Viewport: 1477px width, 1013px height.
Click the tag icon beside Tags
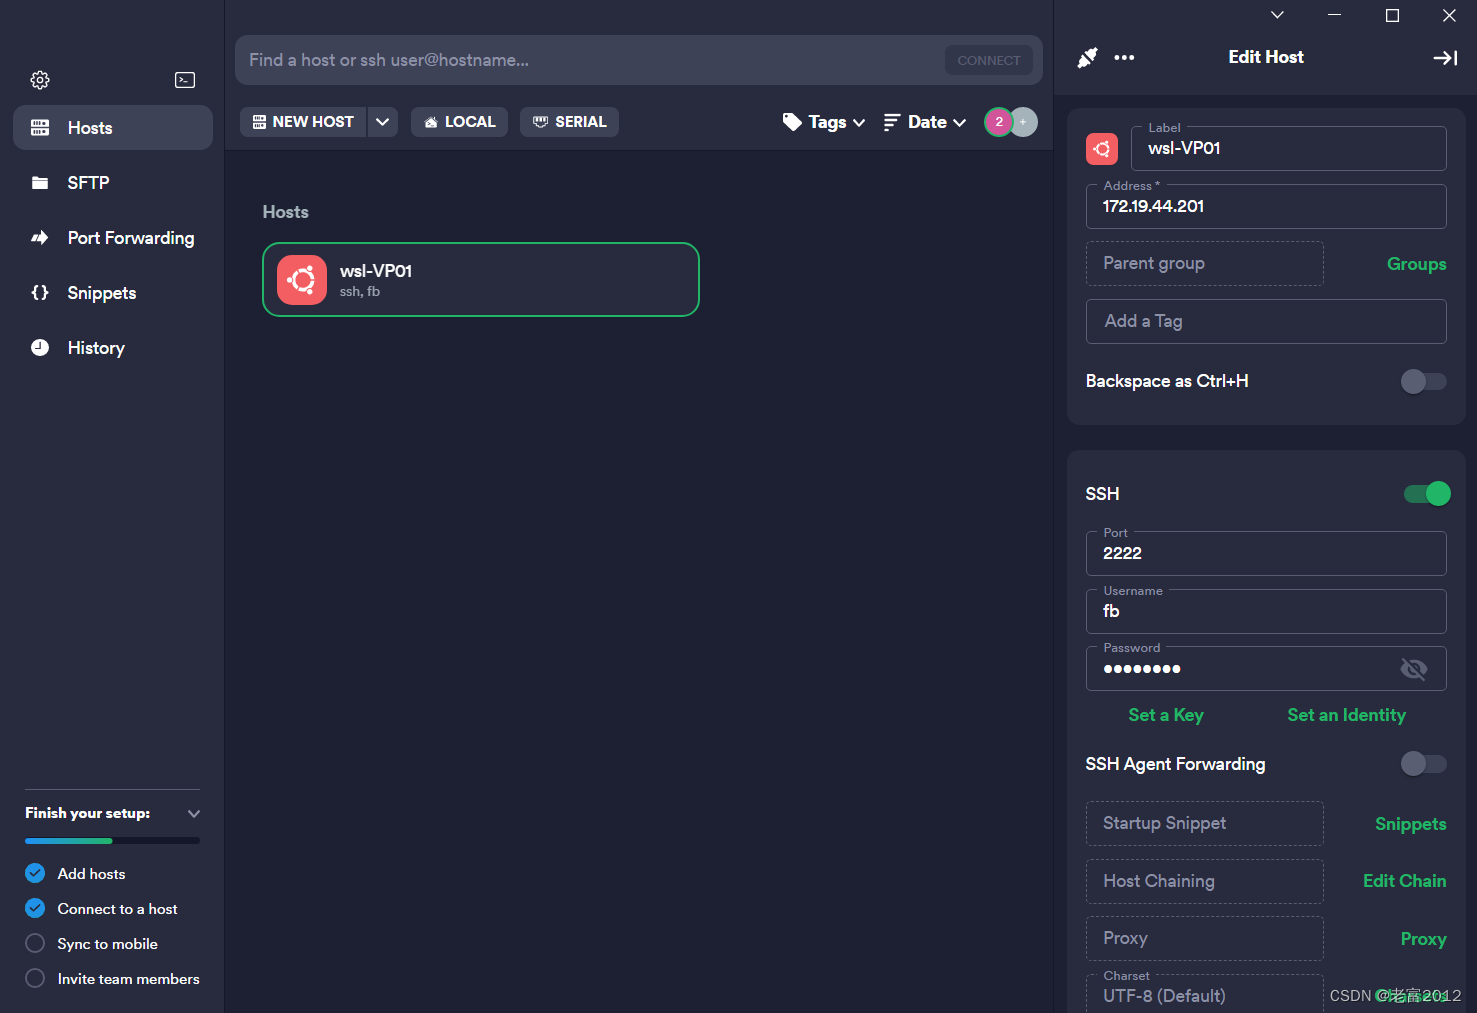click(792, 122)
